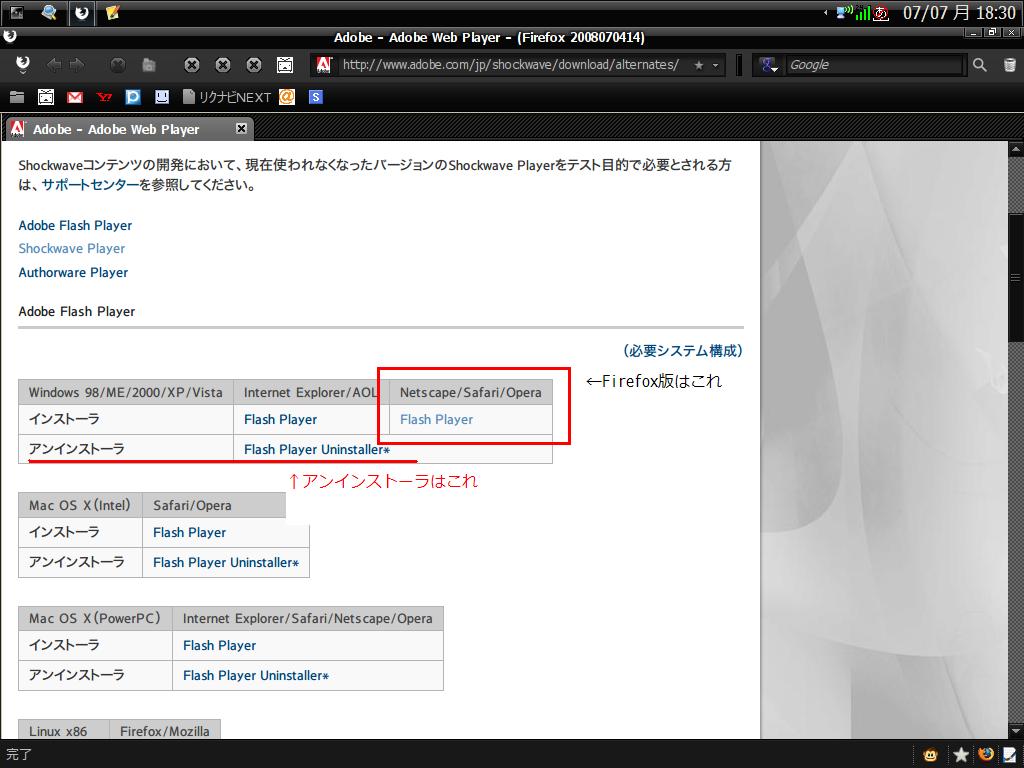Click the trash can toolbar icon
Image resolution: width=1024 pixels, height=768 pixels.
click(1009, 65)
